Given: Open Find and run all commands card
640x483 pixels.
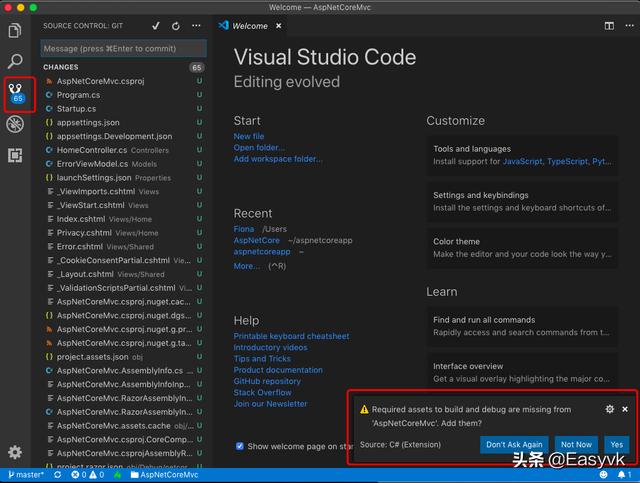Looking at the screenshot, I should tap(522, 326).
